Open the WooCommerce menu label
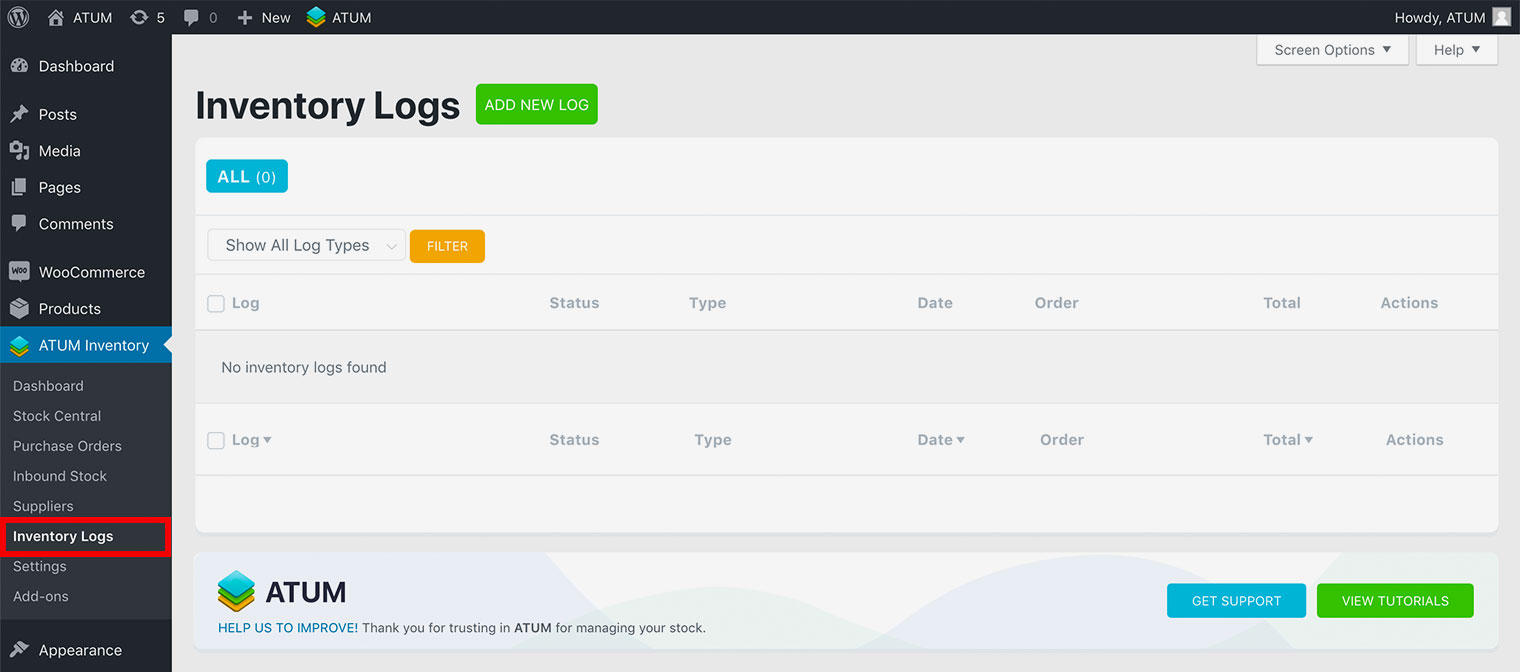This screenshot has height=672, width=1520. point(92,272)
